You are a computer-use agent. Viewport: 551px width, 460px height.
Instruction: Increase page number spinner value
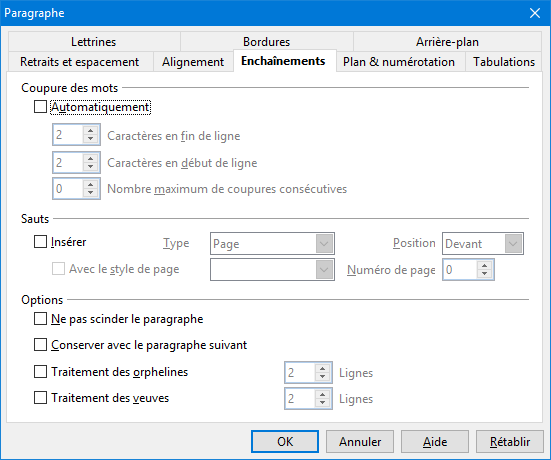click(x=485, y=266)
